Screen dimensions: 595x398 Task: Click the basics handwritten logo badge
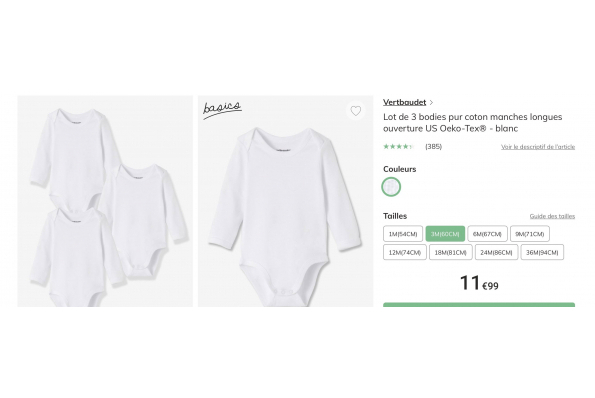[x=222, y=110]
